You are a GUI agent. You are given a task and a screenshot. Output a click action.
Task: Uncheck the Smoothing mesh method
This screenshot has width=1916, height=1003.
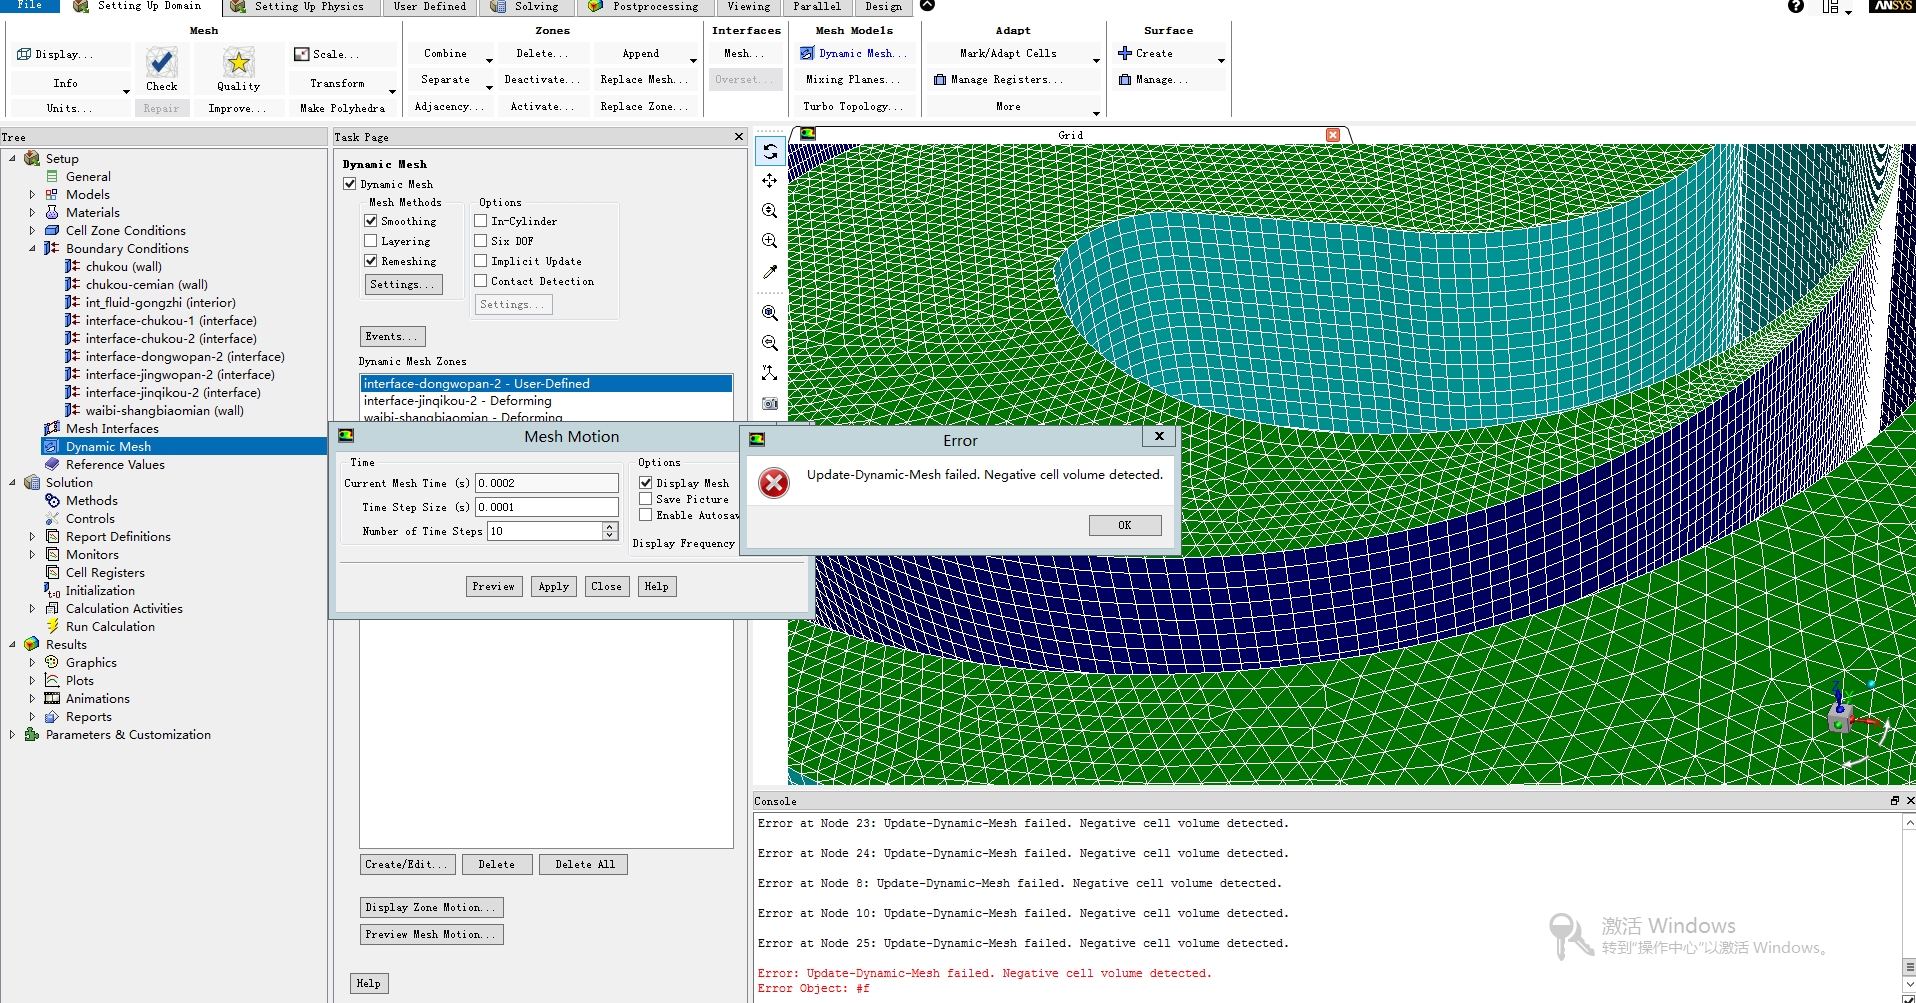(371, 221)
